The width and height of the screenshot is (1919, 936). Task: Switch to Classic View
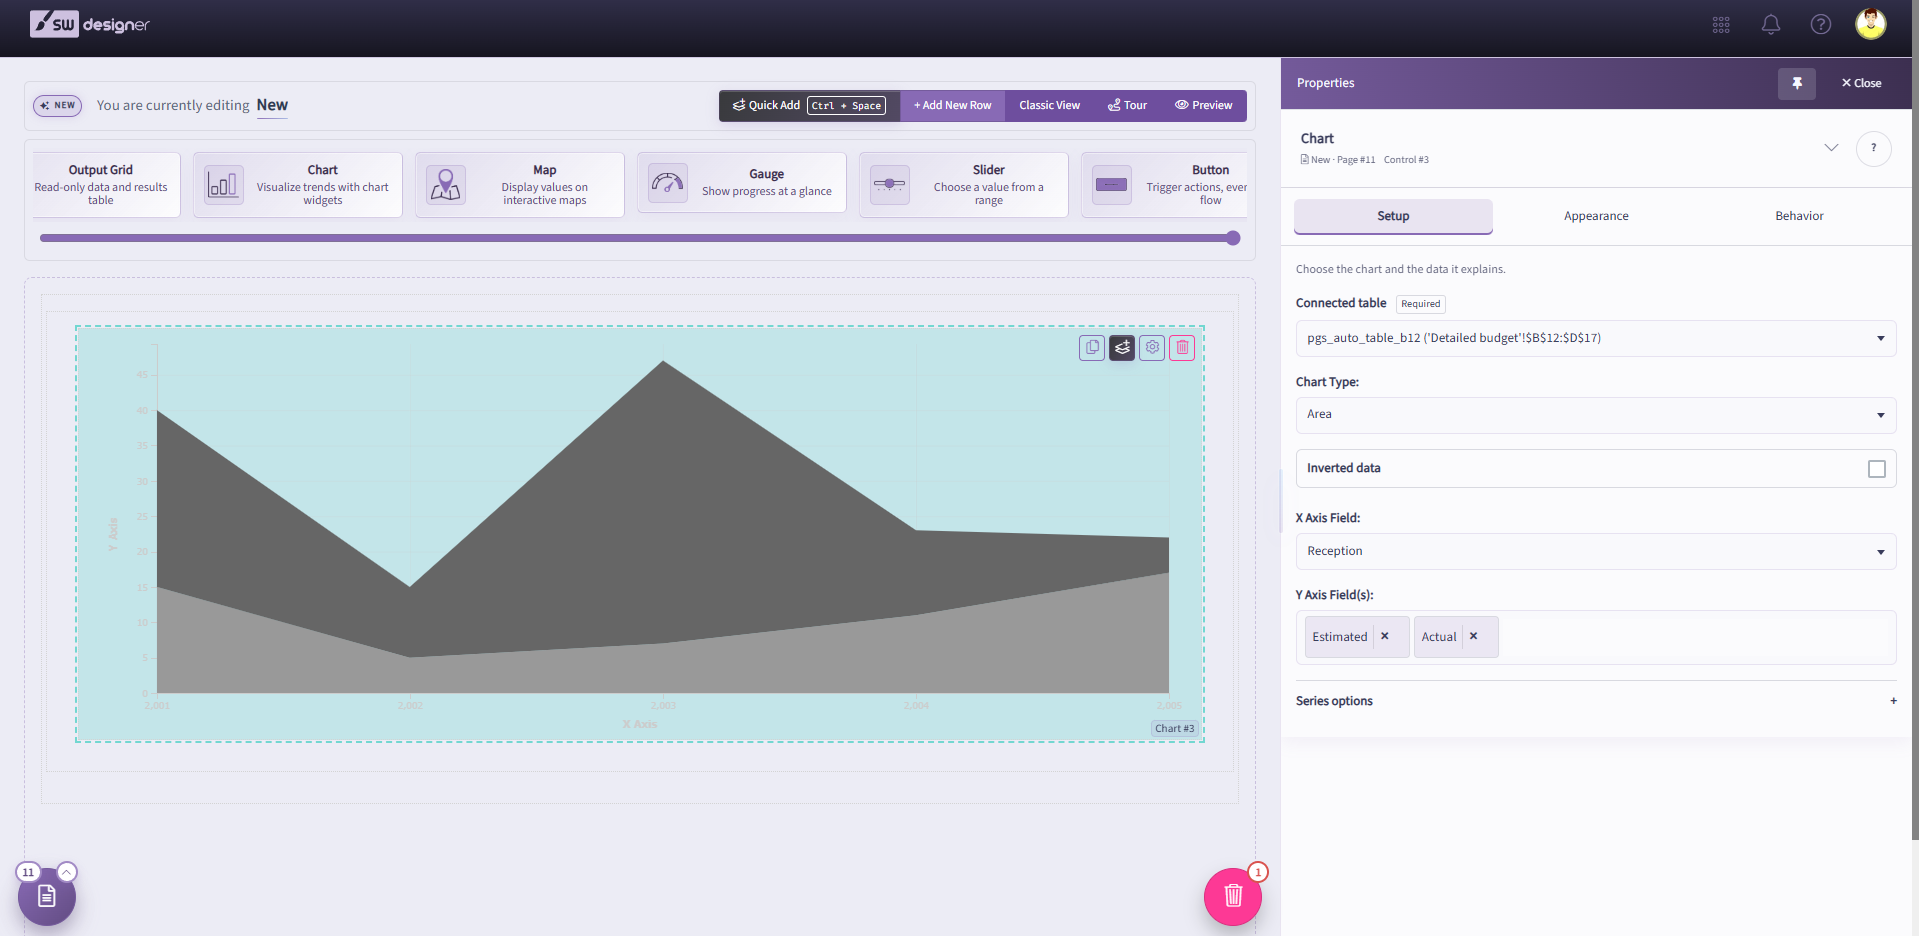pos(1049,105)
